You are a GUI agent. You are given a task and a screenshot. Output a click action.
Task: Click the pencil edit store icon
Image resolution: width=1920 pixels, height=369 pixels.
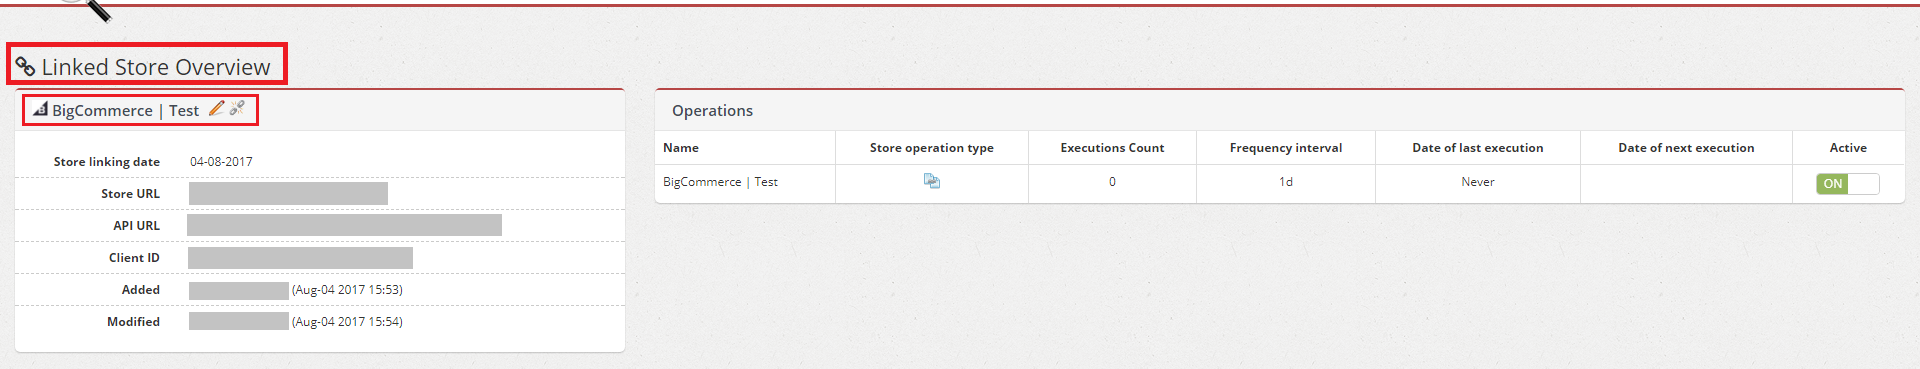pos(216,109)
